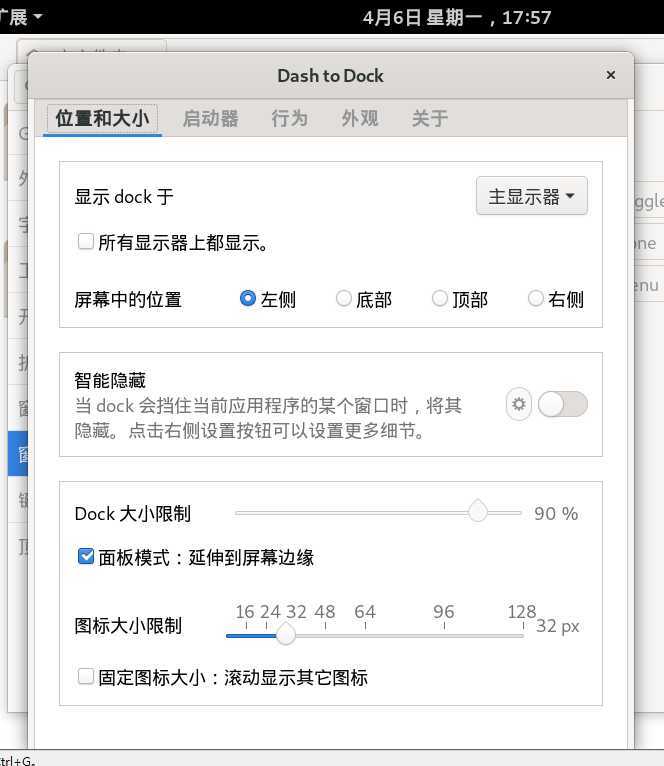Viewport: 664px width, 766px height.
Task: Select the 底部 position radio button
Action: 343,298
